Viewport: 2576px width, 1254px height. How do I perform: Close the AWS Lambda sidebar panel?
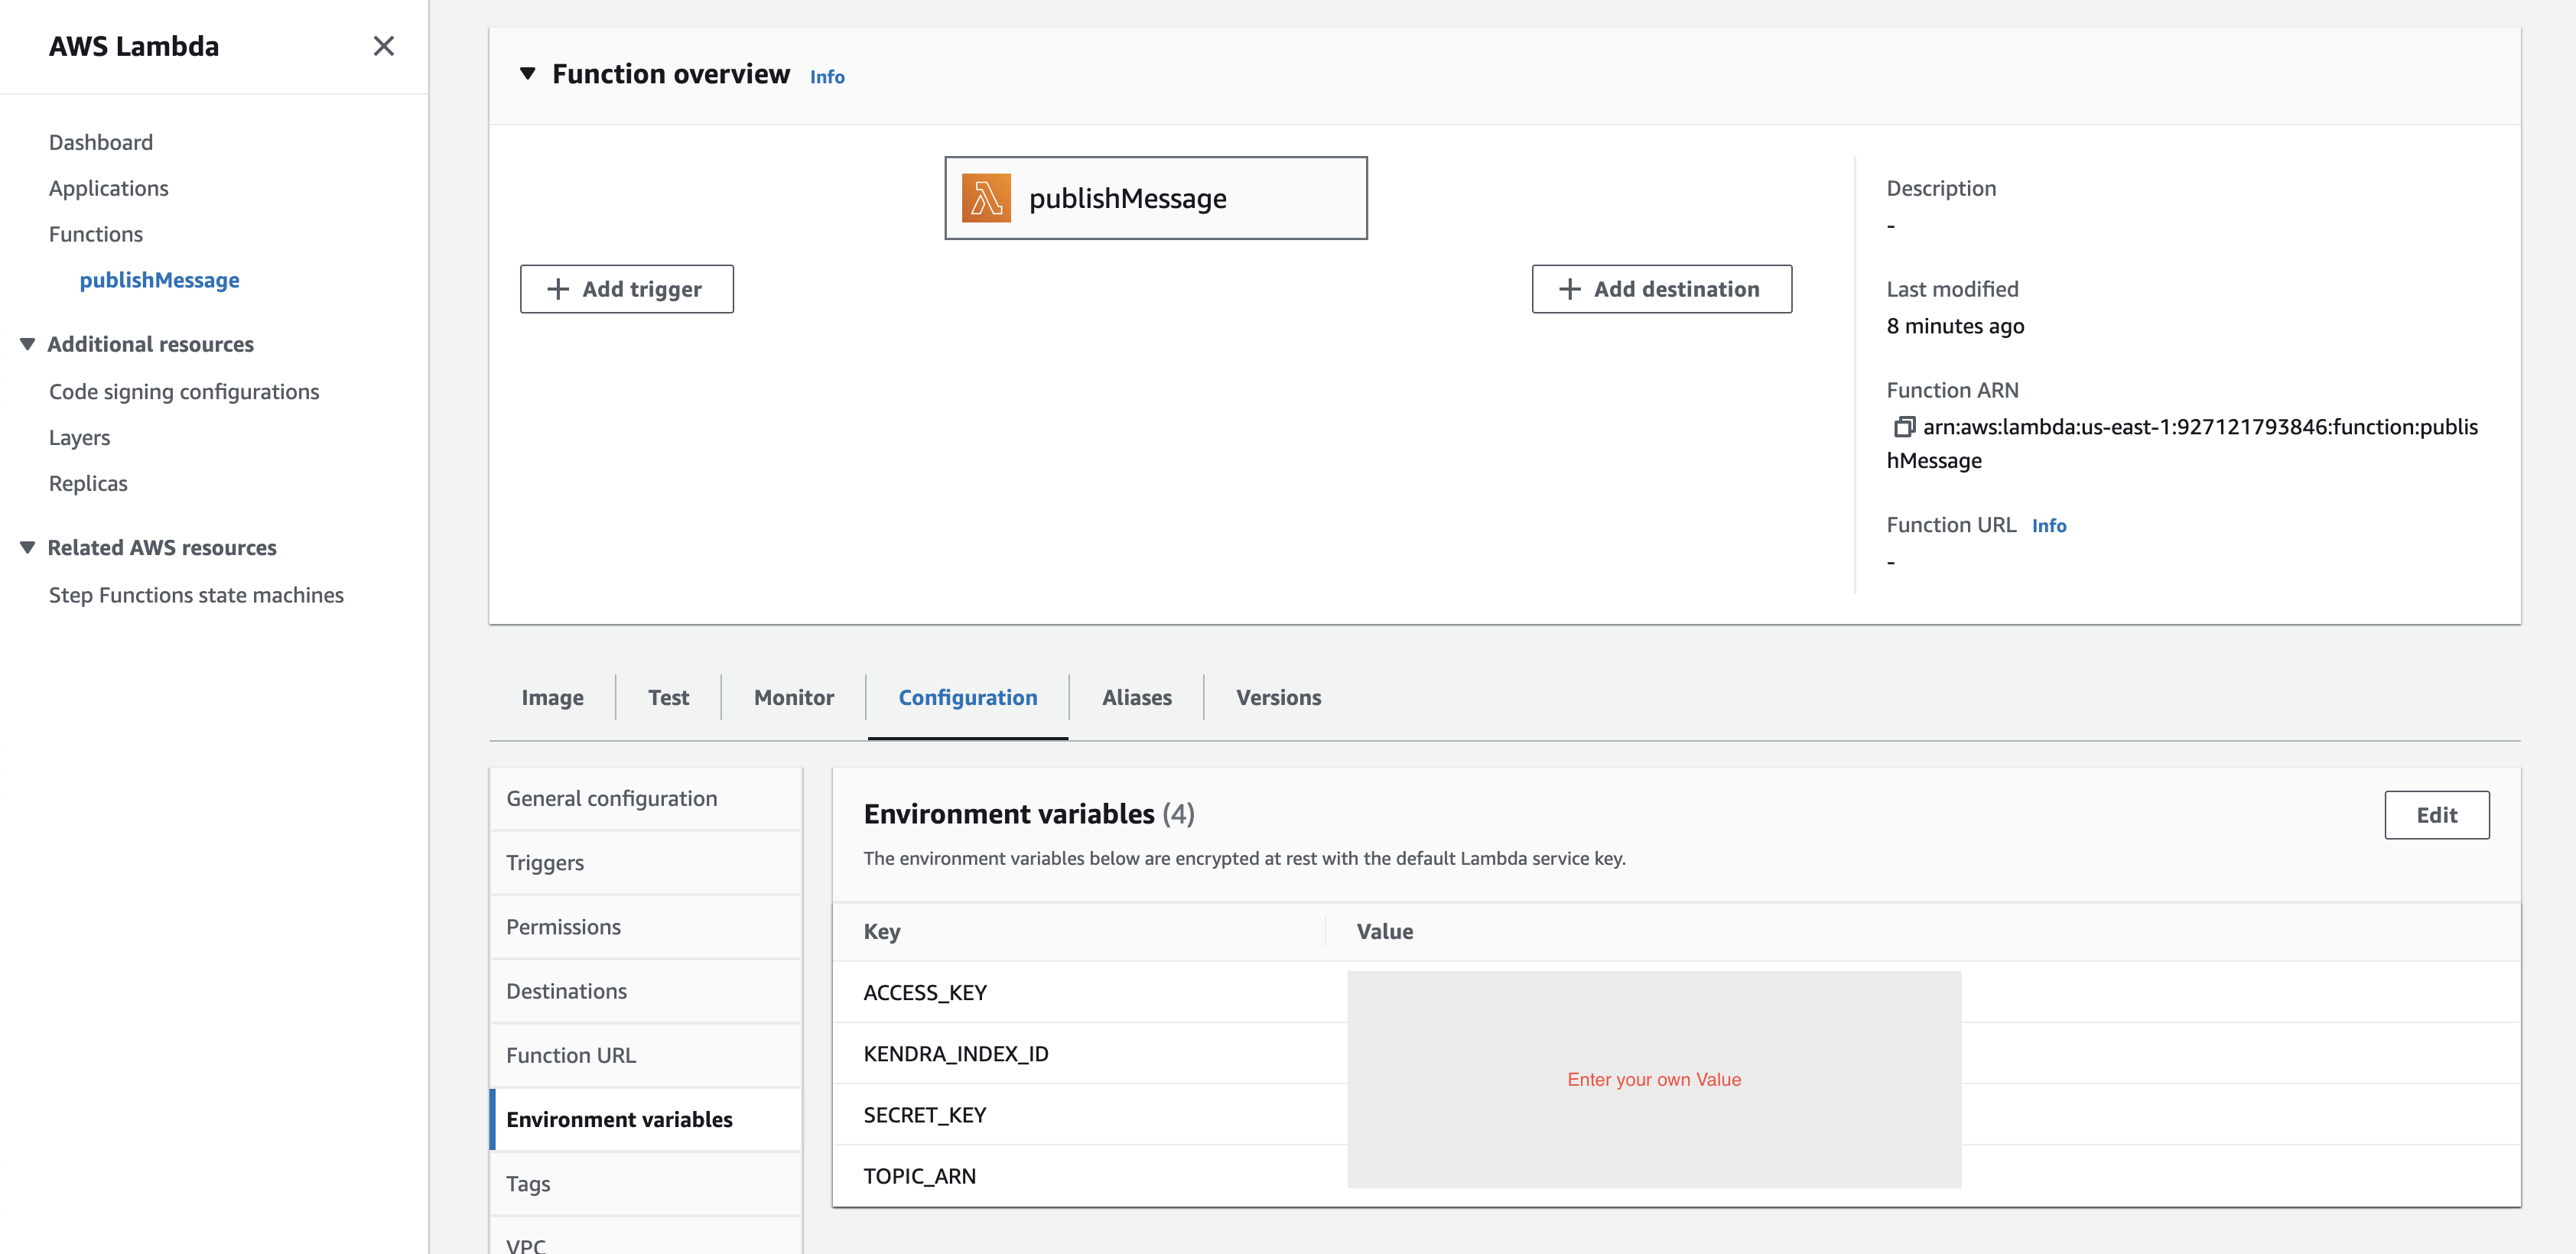pos(383,46)
